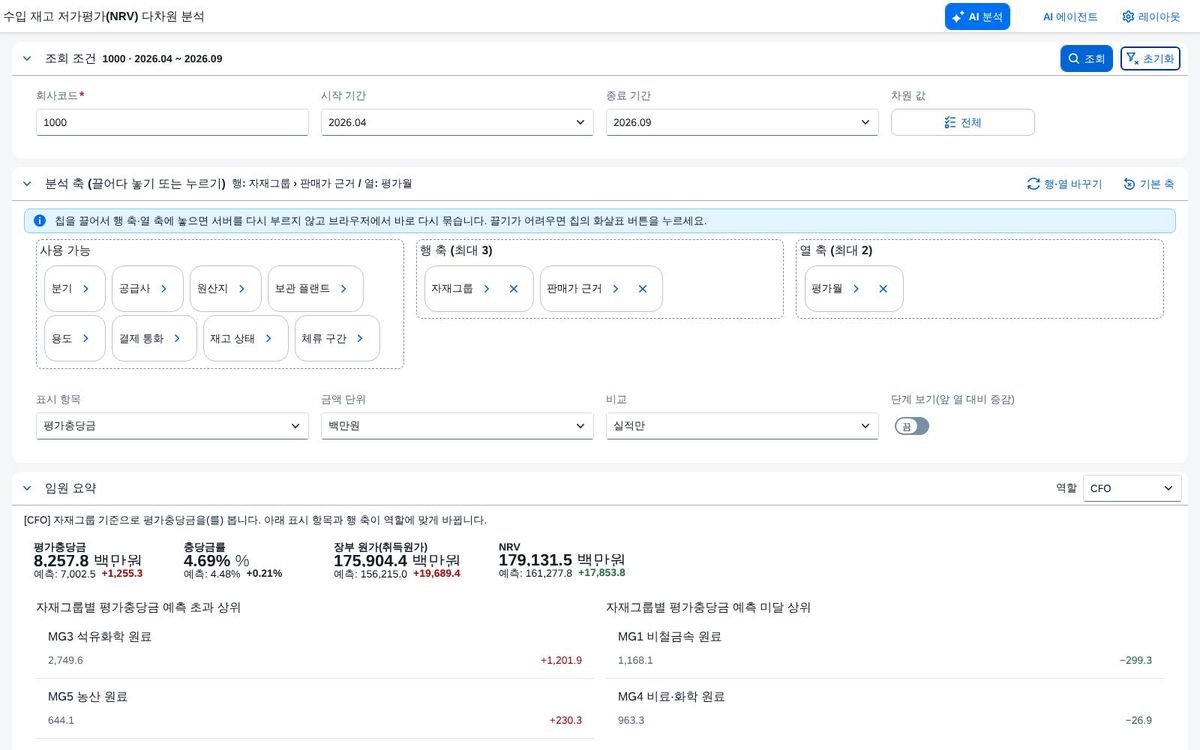Toggle 단계 보기 switch
This screenshot has width=1200, height=750.
click(912, 426)
